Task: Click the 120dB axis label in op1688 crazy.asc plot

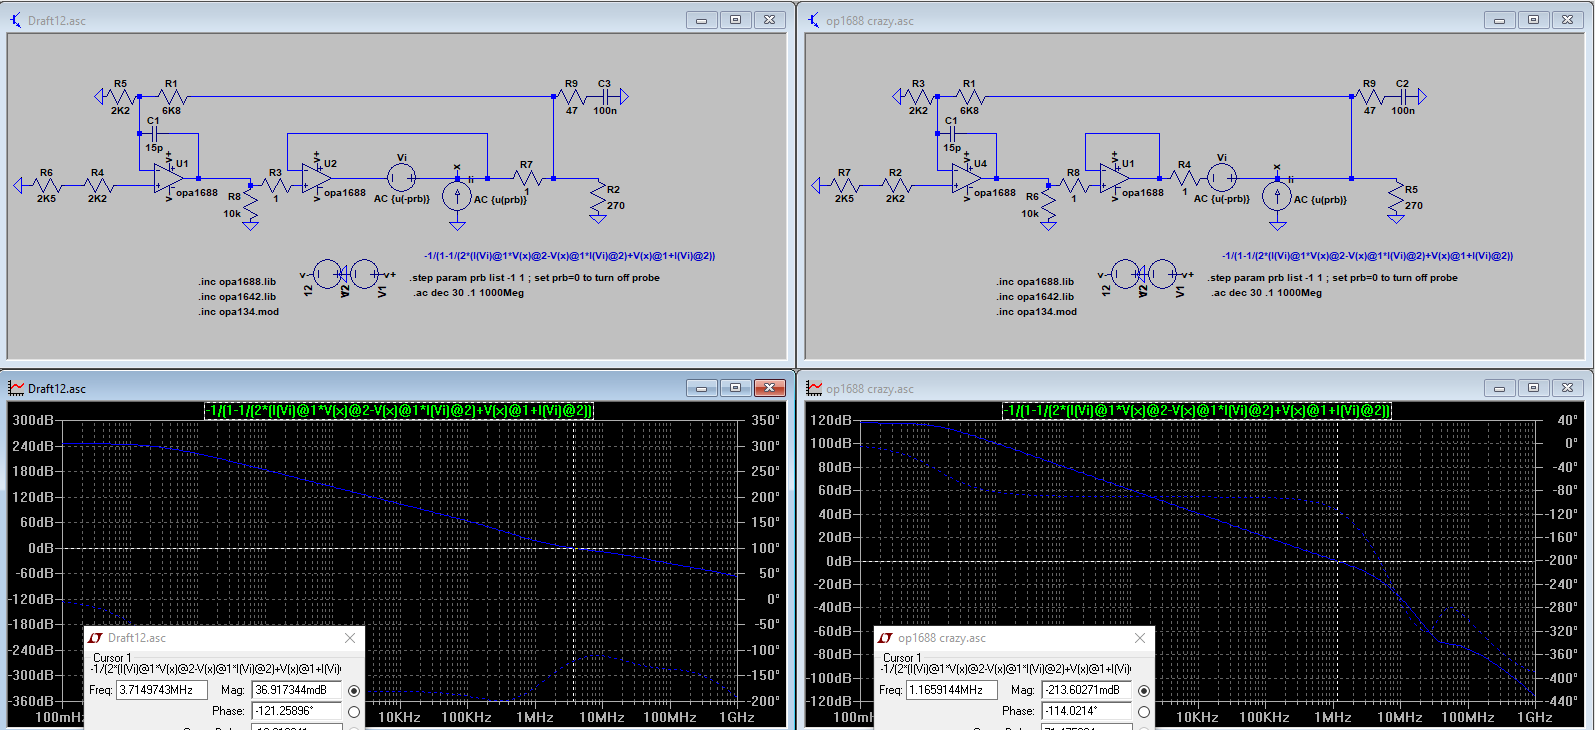Action: click(831, 420)
